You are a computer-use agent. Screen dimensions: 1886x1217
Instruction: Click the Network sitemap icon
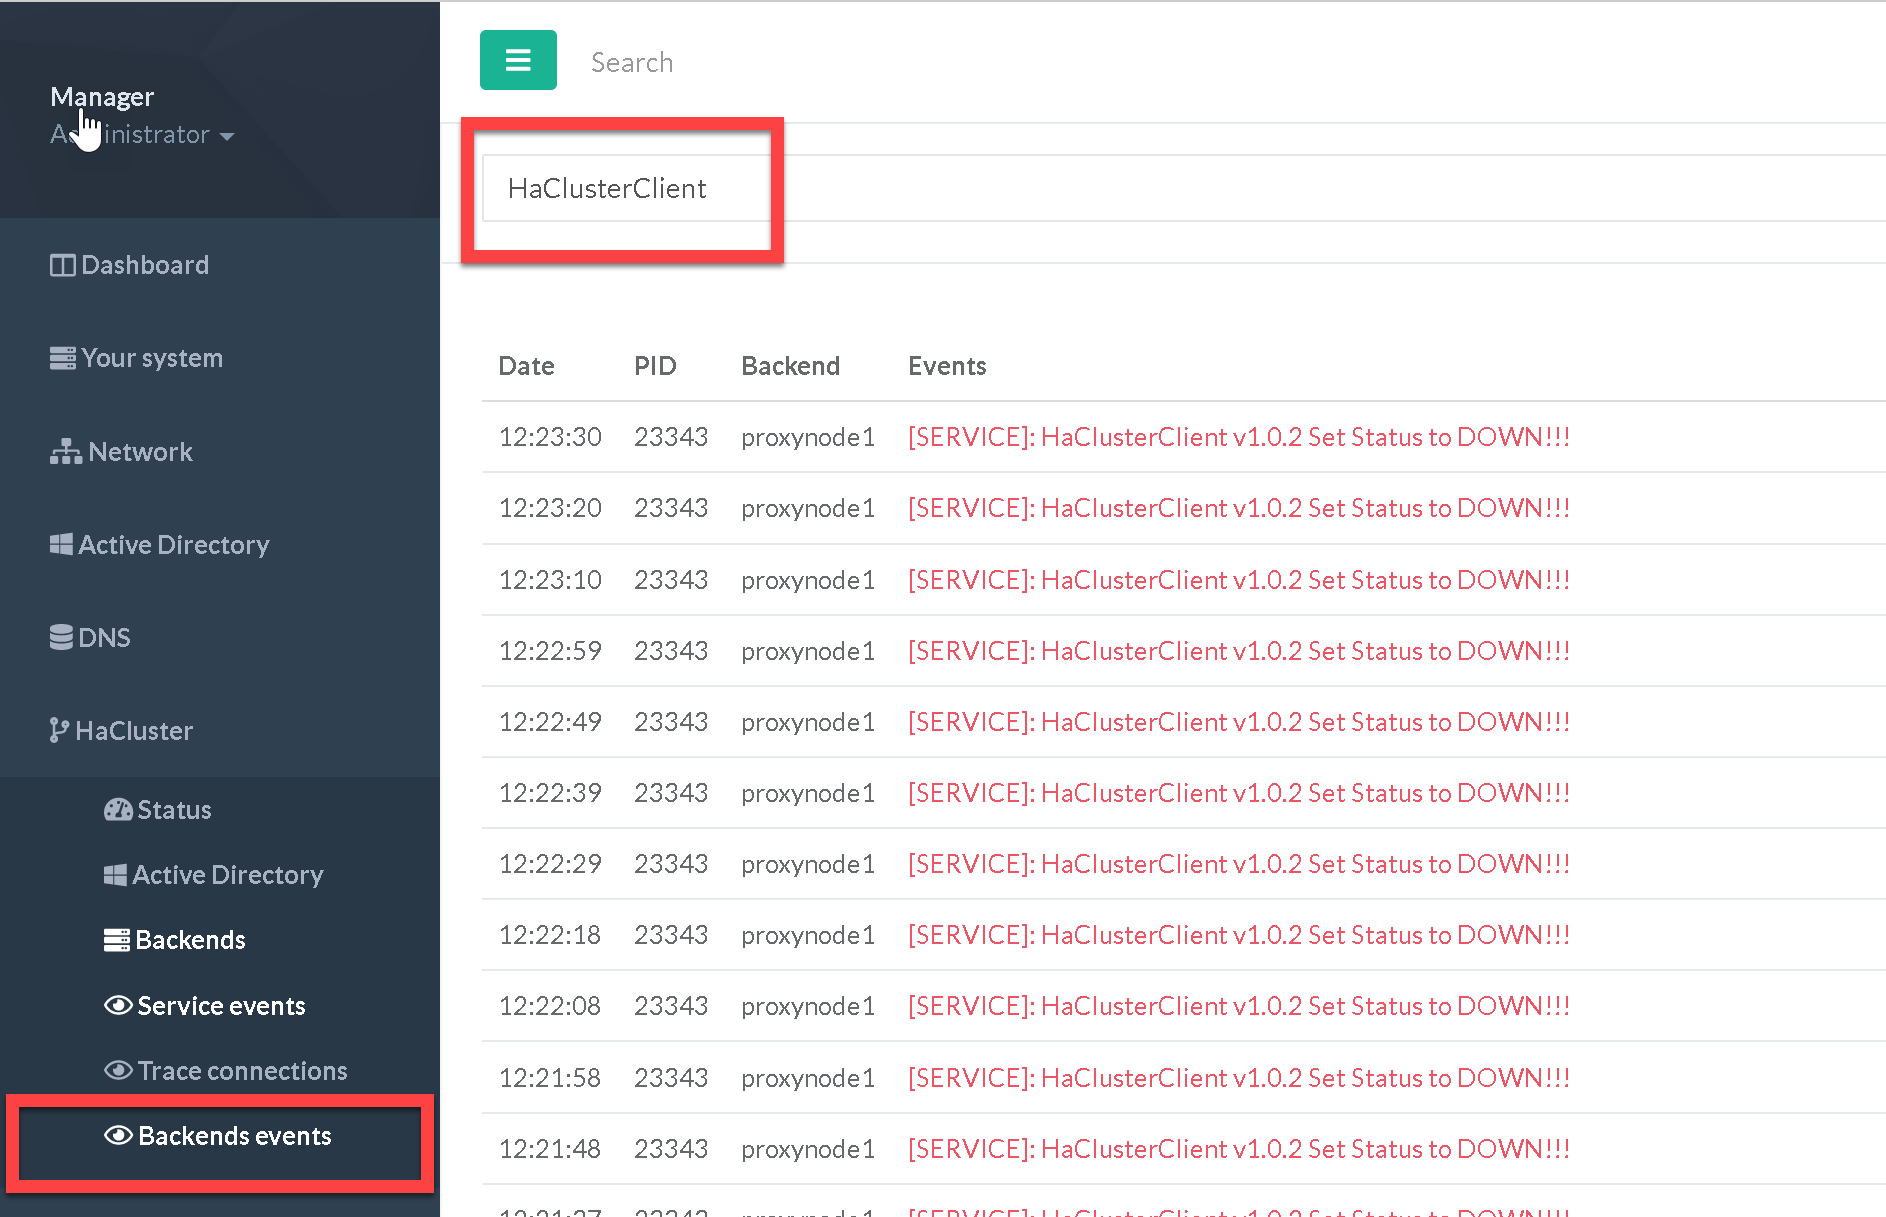click(66, 452)
